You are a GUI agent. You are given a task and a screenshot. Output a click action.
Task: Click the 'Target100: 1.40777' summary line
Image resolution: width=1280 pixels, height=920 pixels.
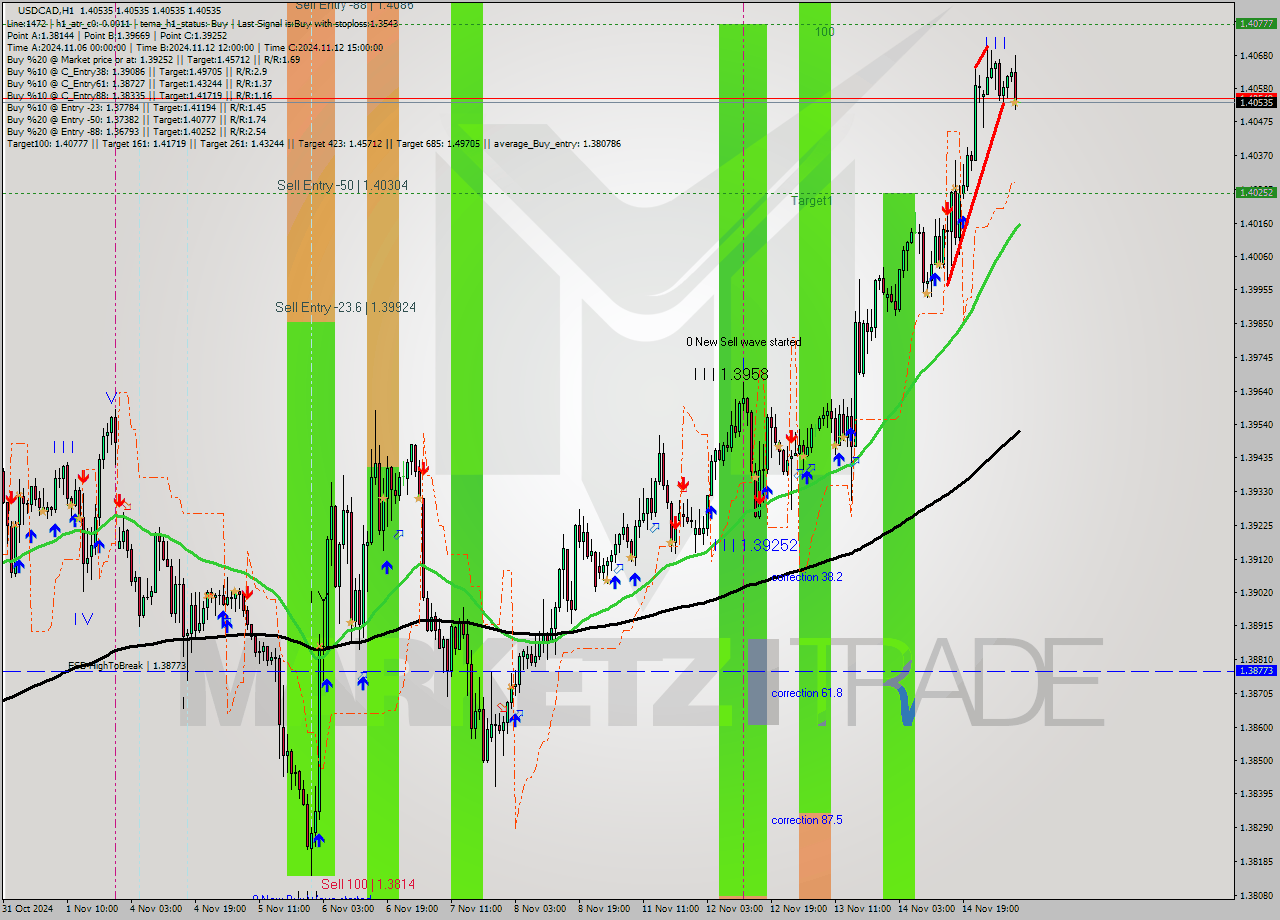click(x=313, y=143)
